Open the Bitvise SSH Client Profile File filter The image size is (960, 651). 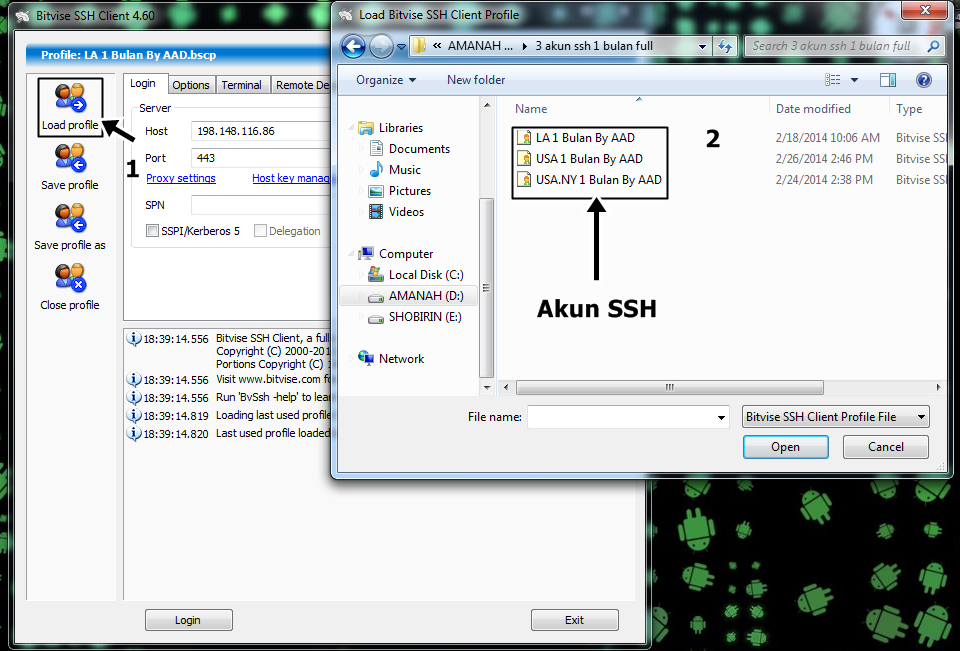835,417
